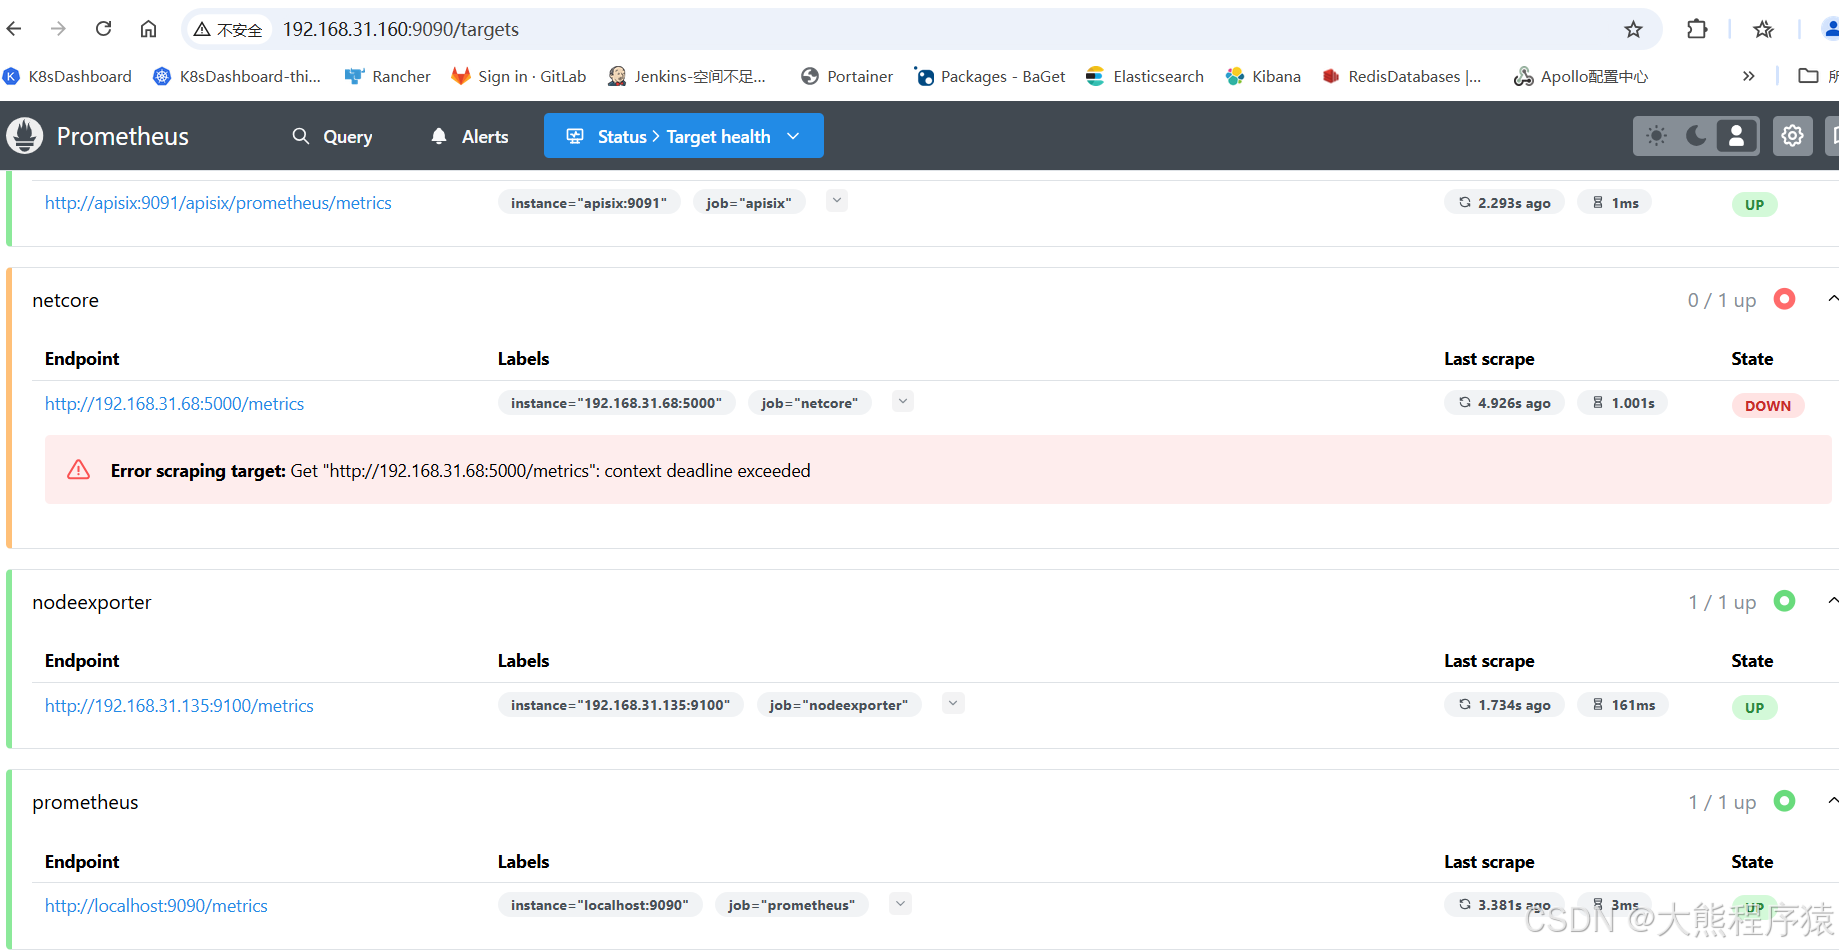Open browser home page
This screenshot has height=952, width=1839.
[148, 29]
